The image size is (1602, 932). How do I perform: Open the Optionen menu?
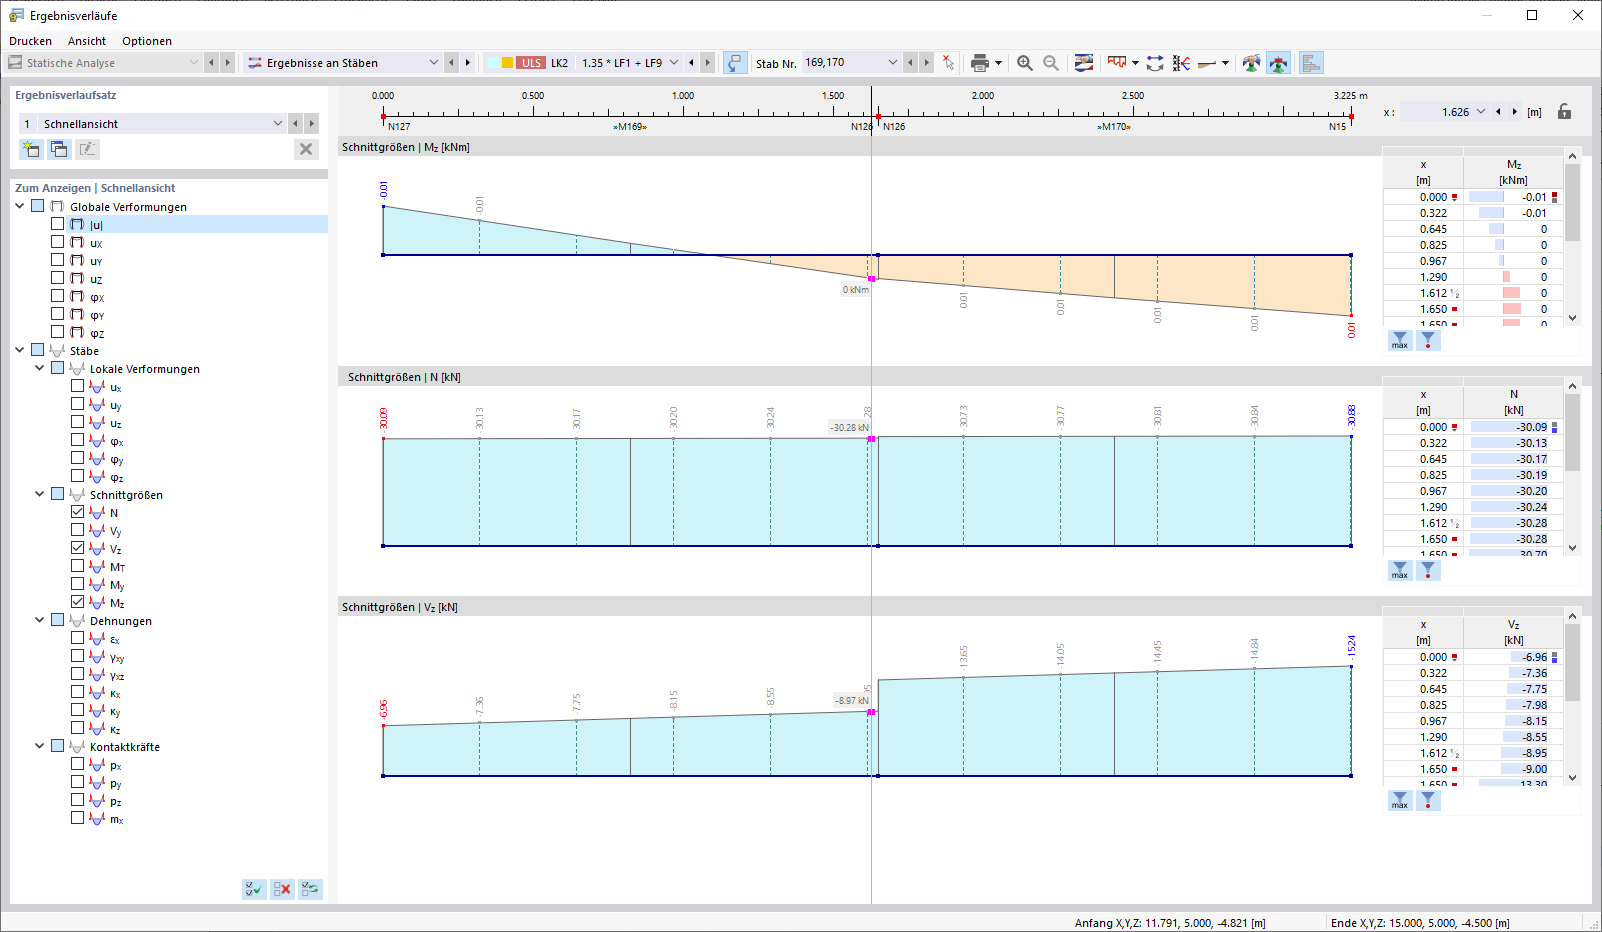(147, 41)
